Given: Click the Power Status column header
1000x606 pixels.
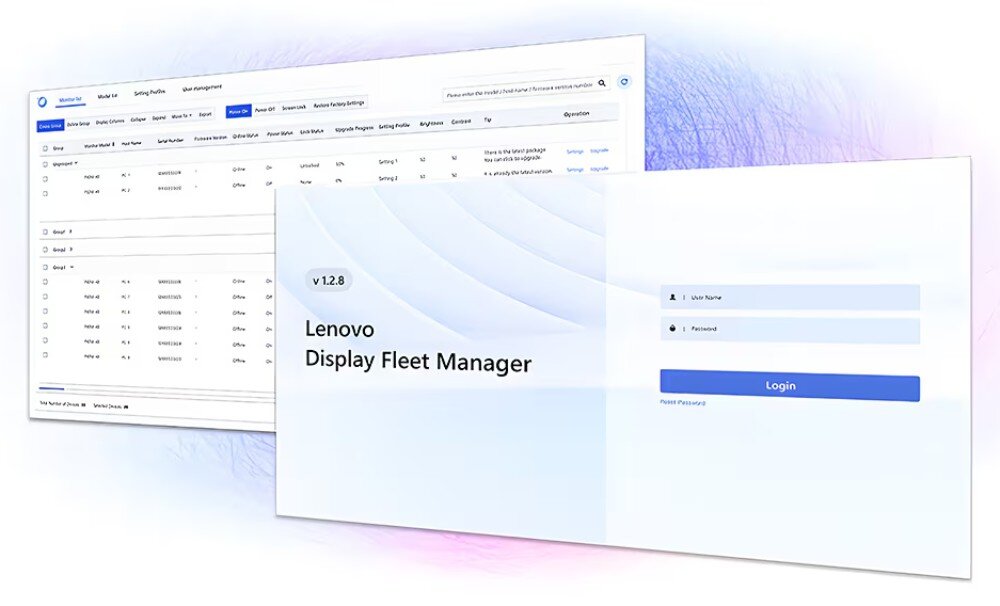Looking at the screenshot, I should (279, 133).
